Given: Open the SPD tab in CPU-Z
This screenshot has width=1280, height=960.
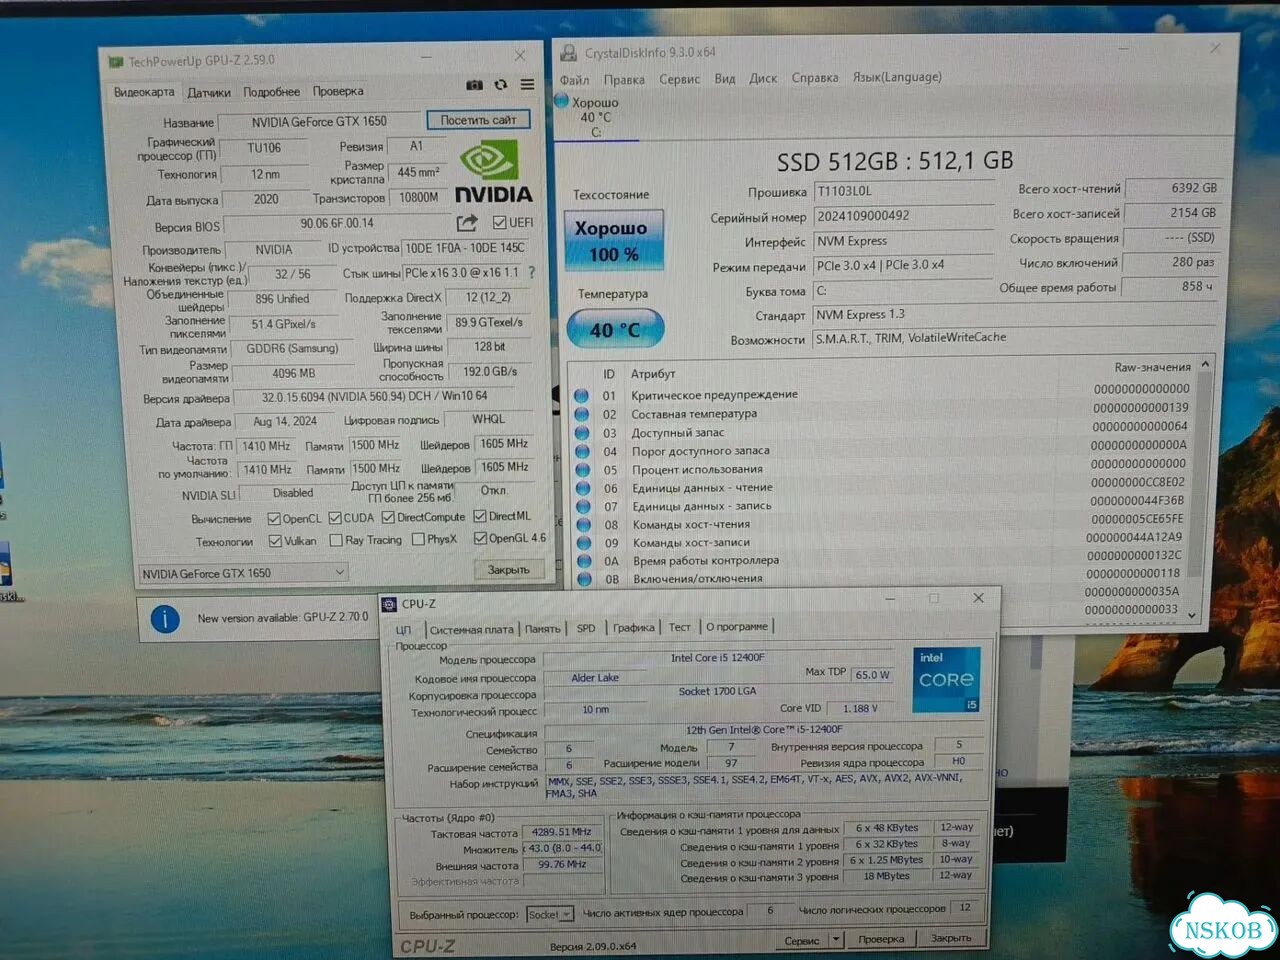Looking at the screenshot, I should pyautogui.click(x=586, y=629).
